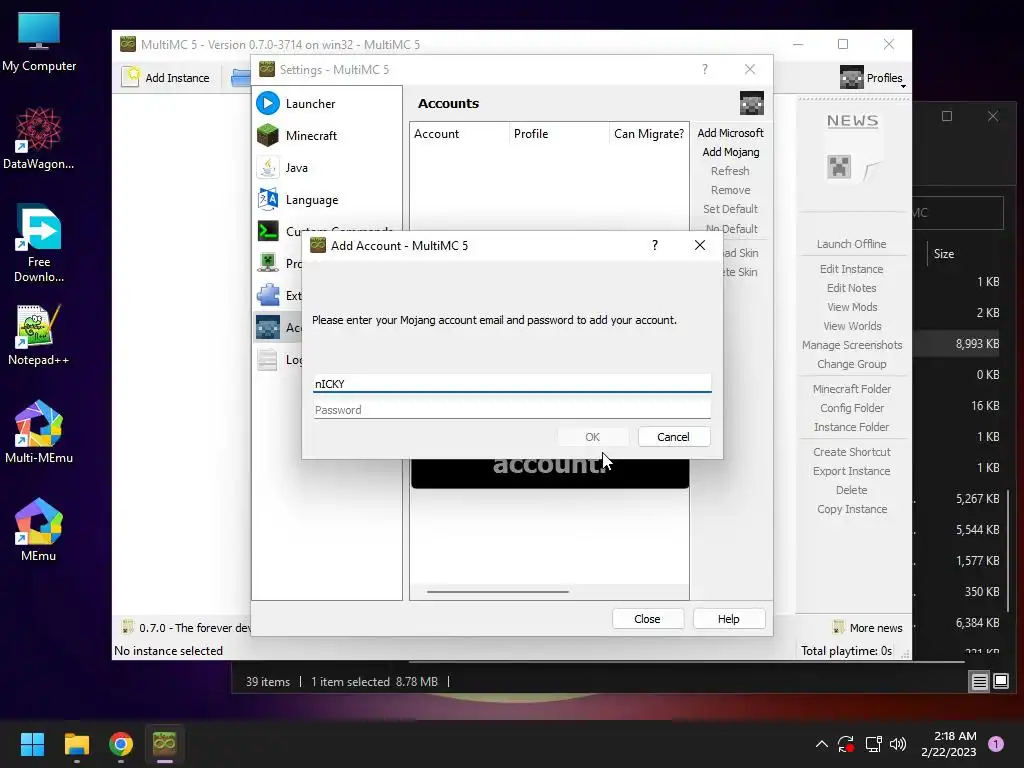Click the Password field

512,409
